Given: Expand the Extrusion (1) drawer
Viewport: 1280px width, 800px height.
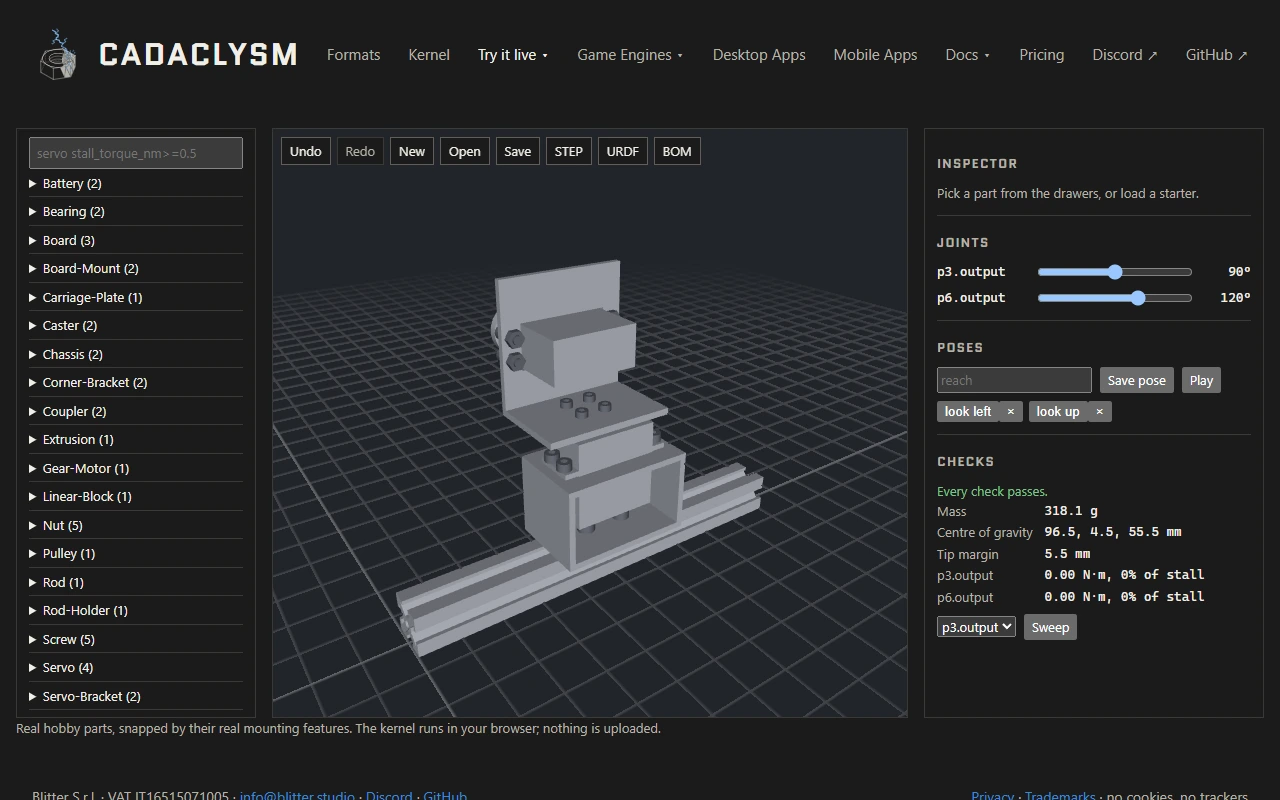Looking at the screenshot, I should pyautogui.click(x=135, y=439).
